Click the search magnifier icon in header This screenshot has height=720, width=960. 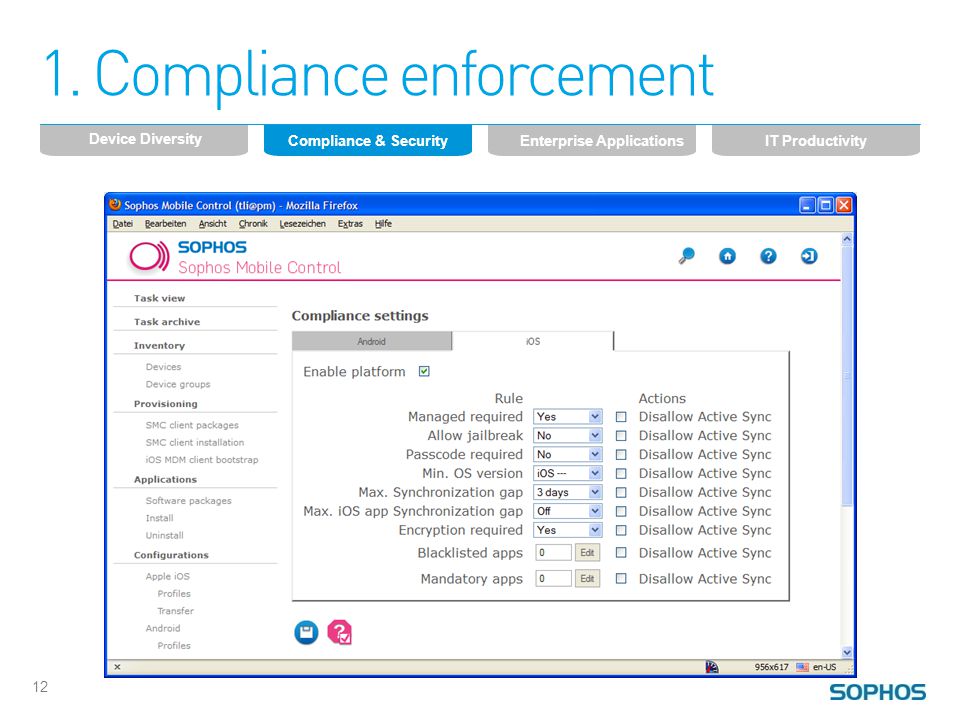687,256
